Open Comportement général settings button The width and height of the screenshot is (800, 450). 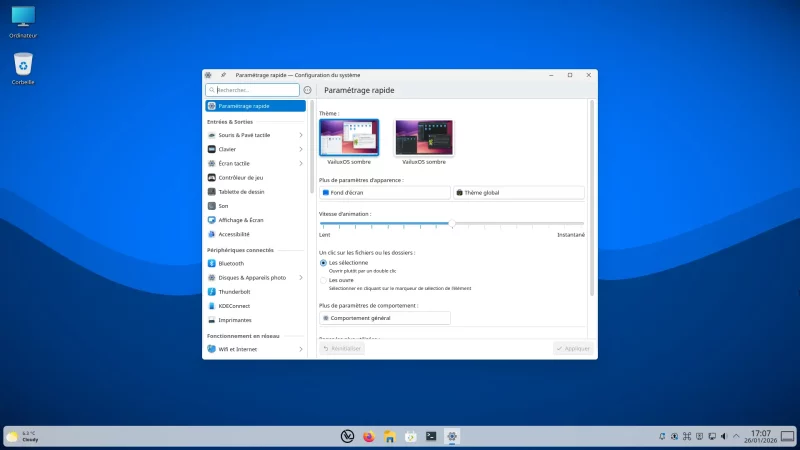(384, 318)
